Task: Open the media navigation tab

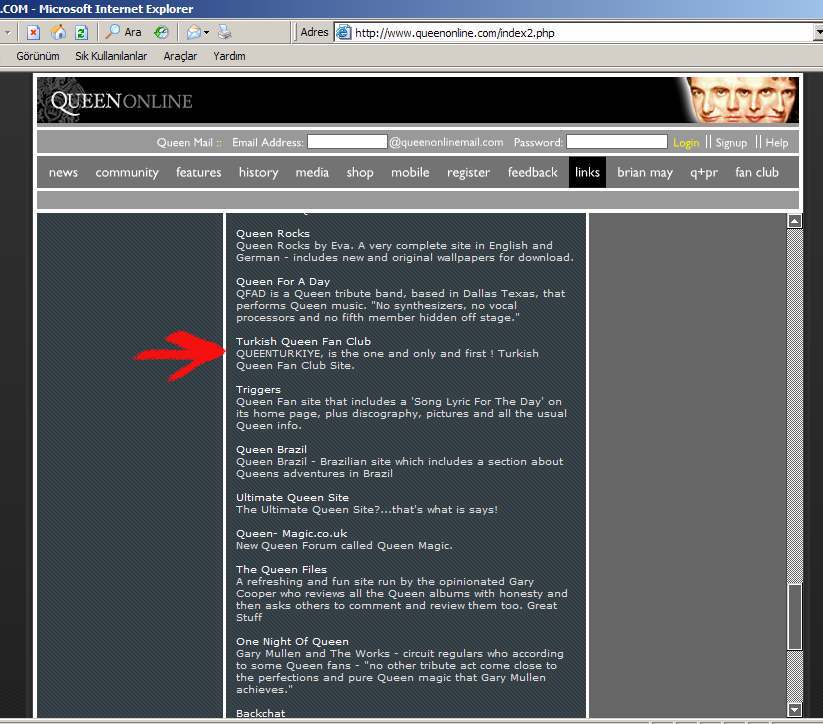Action: tap(312, 172)
